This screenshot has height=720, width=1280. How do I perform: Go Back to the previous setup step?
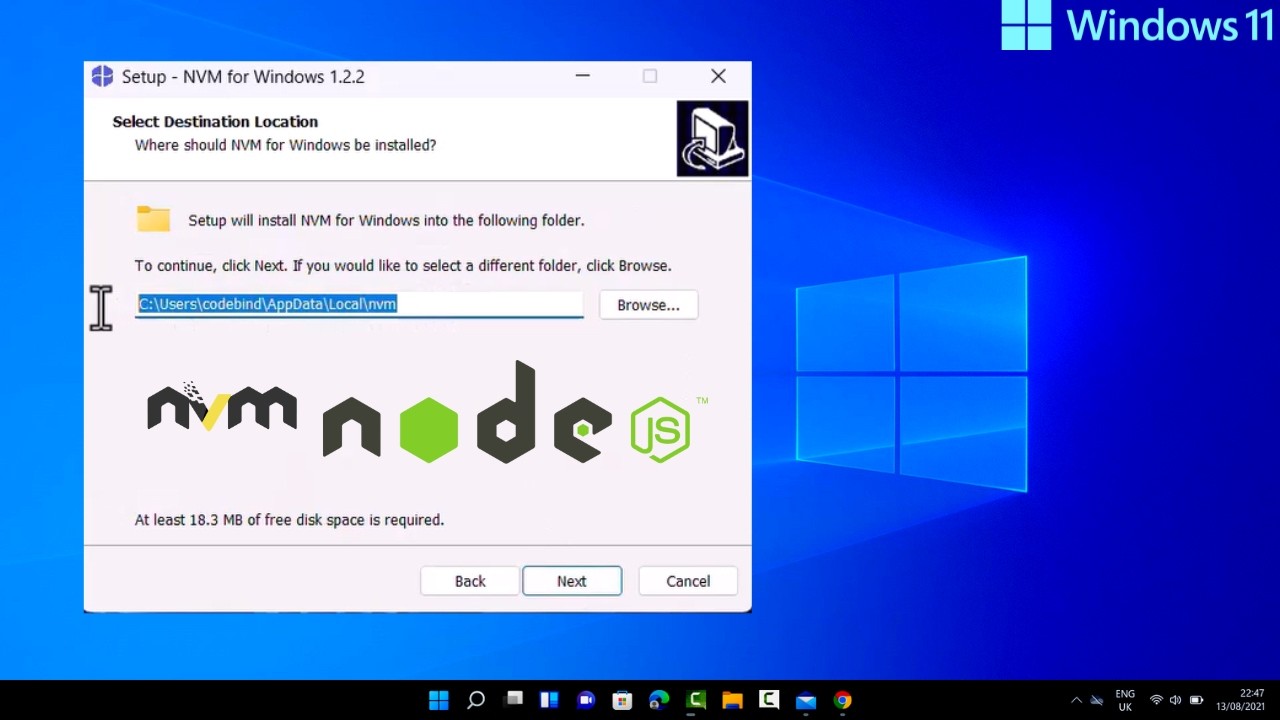point(470,581)
